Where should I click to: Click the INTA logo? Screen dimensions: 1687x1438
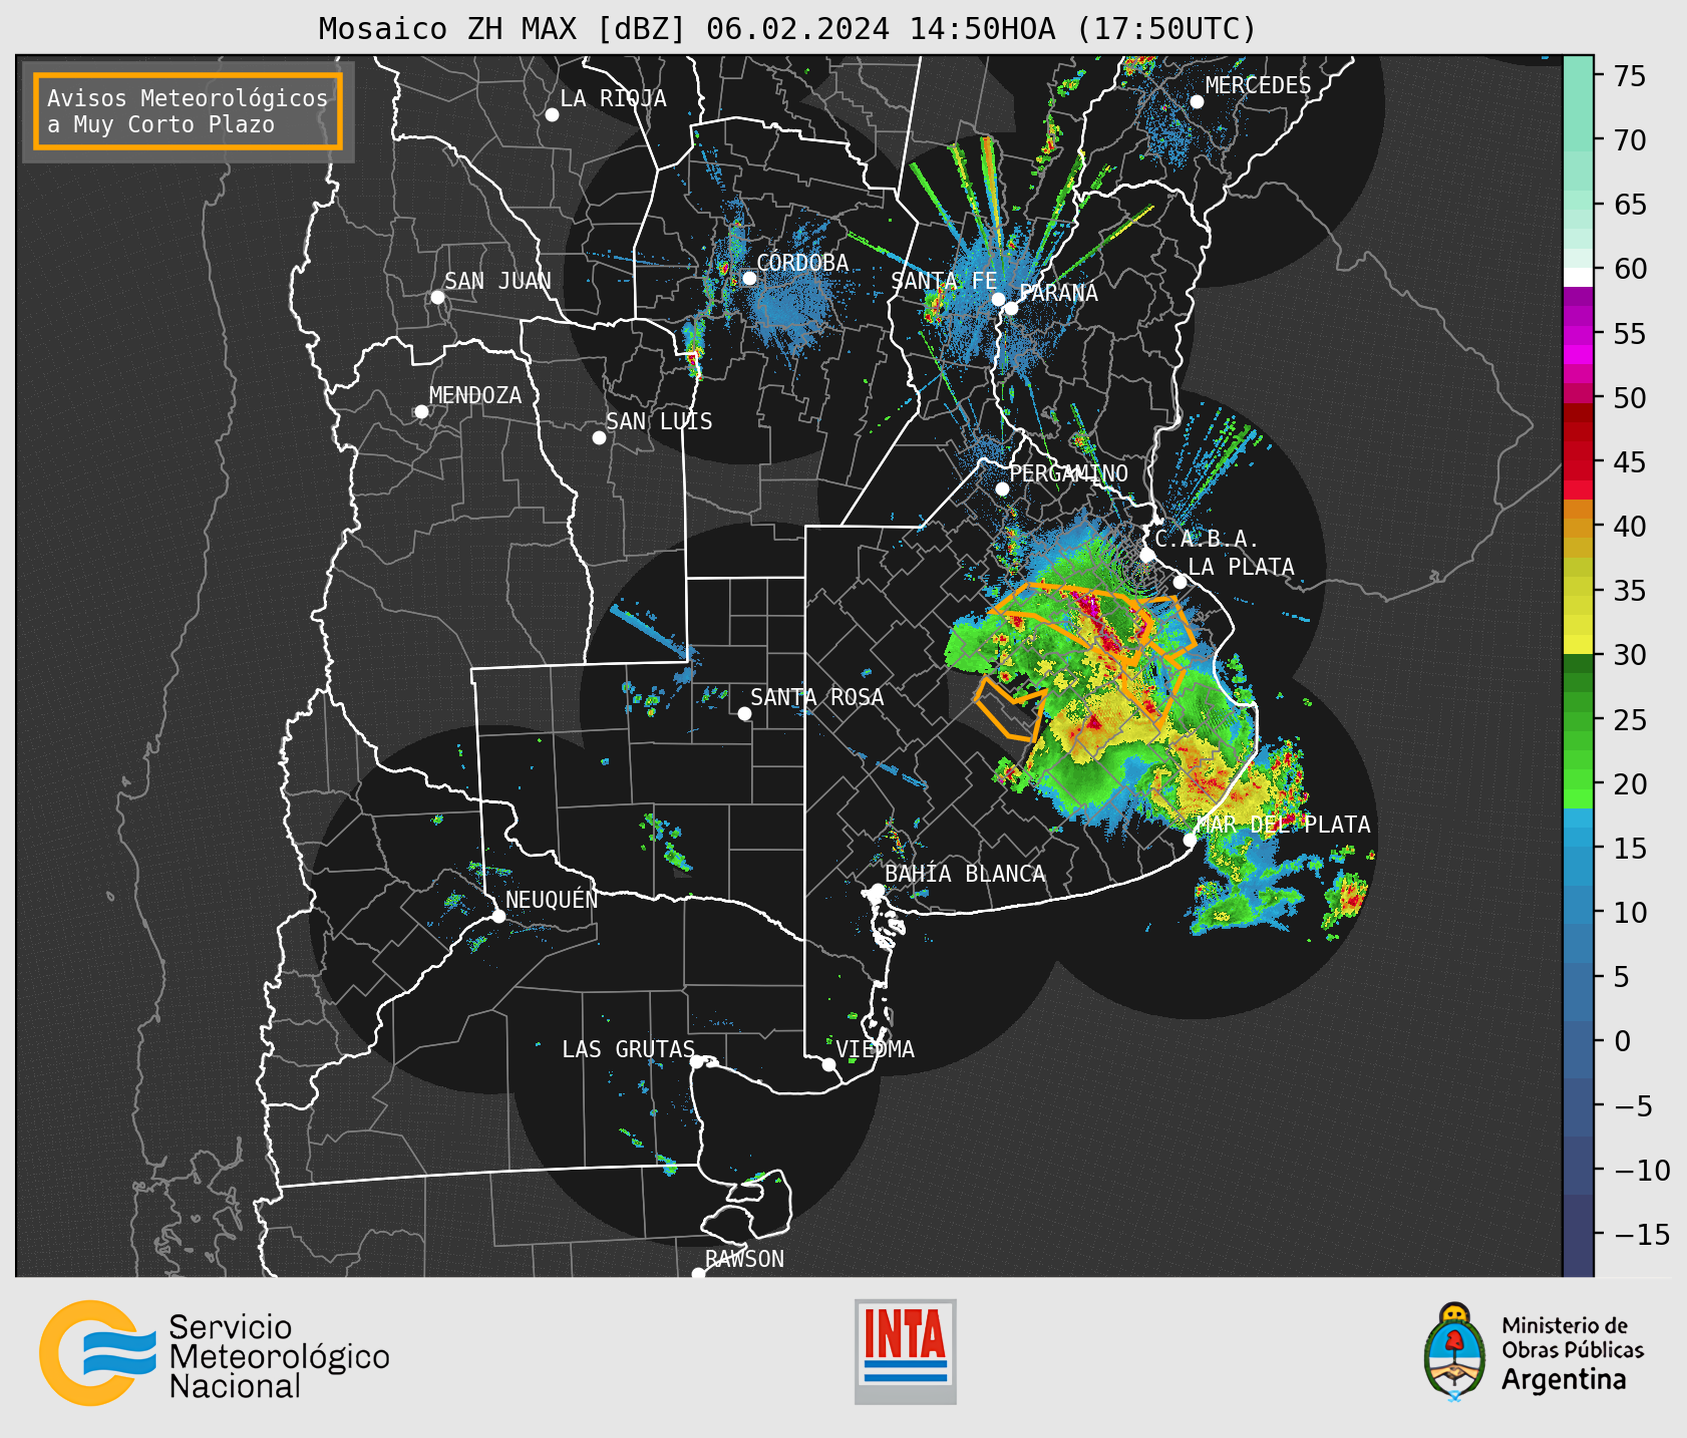[x=905, y=1351]
